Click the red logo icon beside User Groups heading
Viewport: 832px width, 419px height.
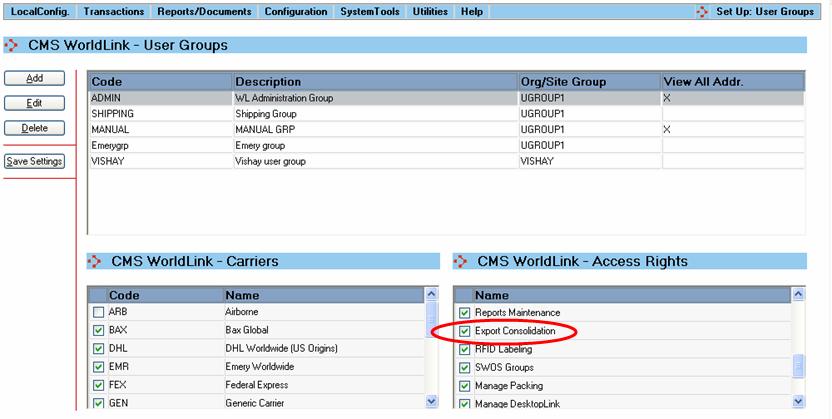pyautogui.click(x=12, y=46)
